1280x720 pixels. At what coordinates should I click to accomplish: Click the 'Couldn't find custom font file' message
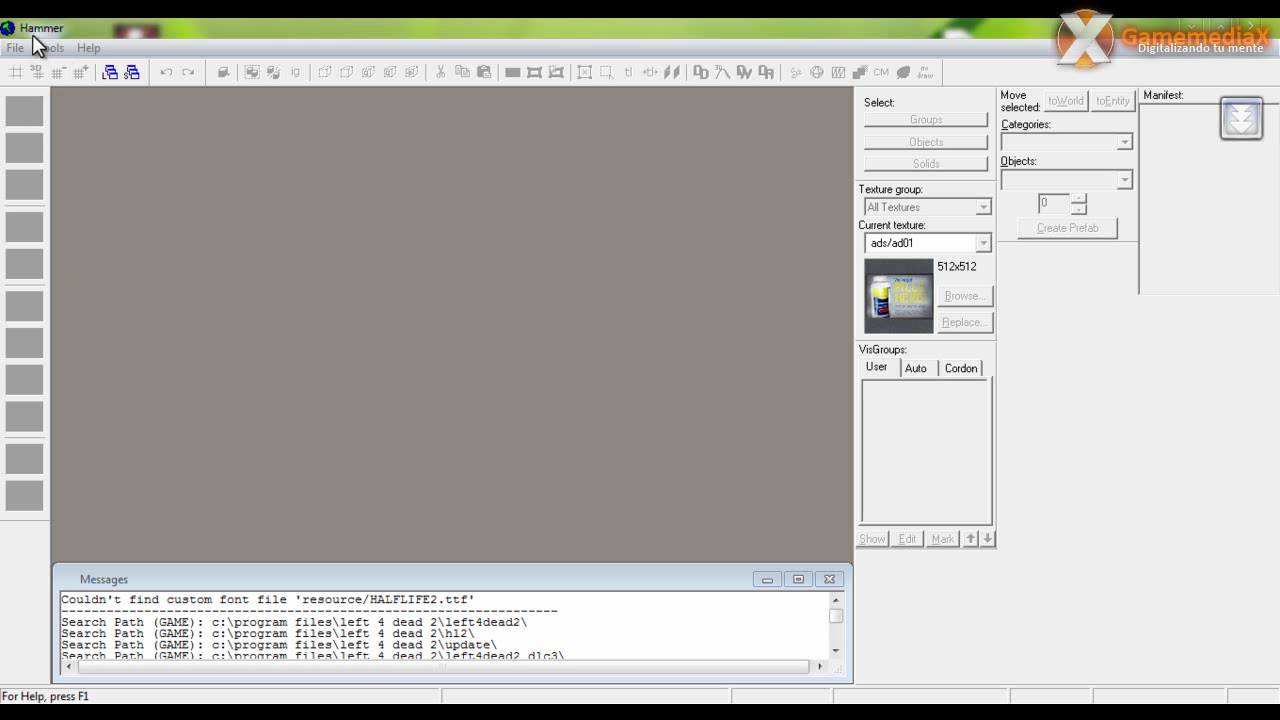(268, 600)
